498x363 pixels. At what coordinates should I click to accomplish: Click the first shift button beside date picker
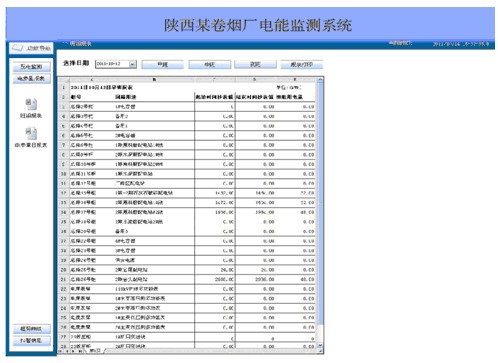click(x=162, y=64)
